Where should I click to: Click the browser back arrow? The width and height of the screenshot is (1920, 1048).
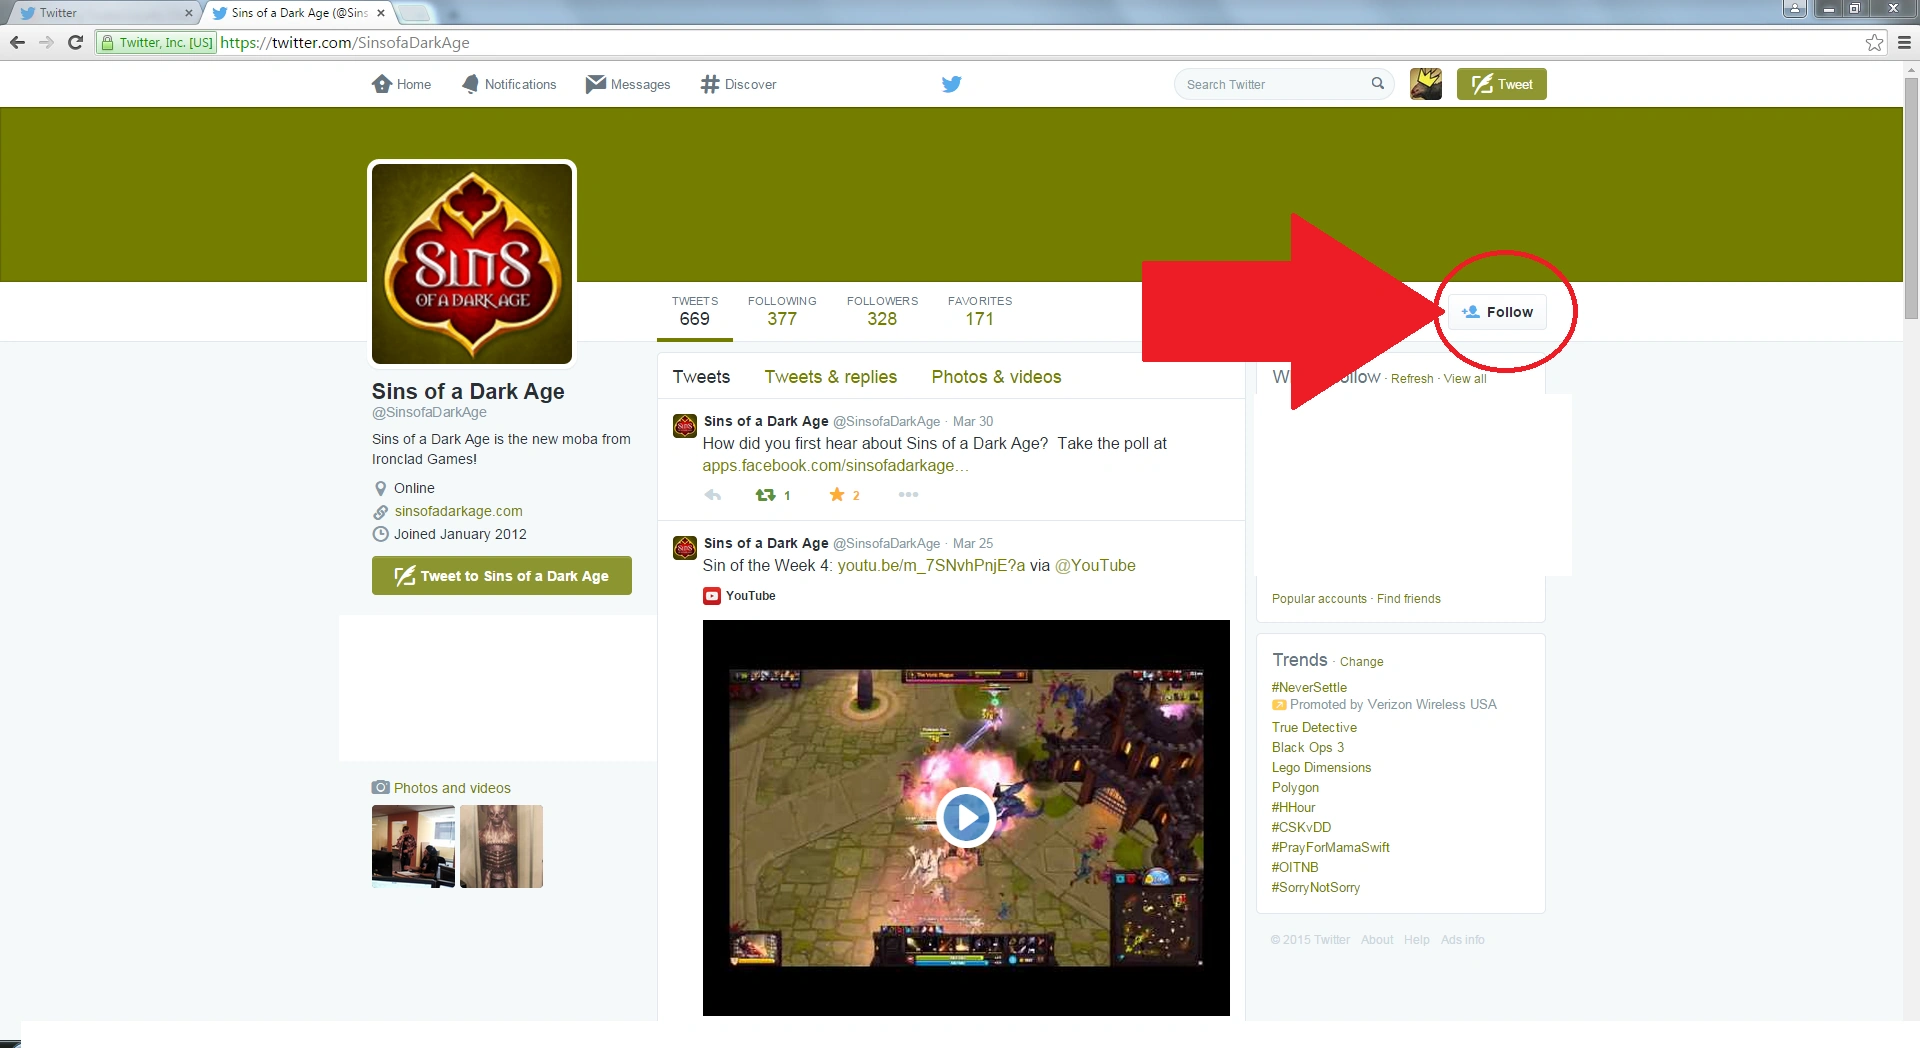[17, 42]
